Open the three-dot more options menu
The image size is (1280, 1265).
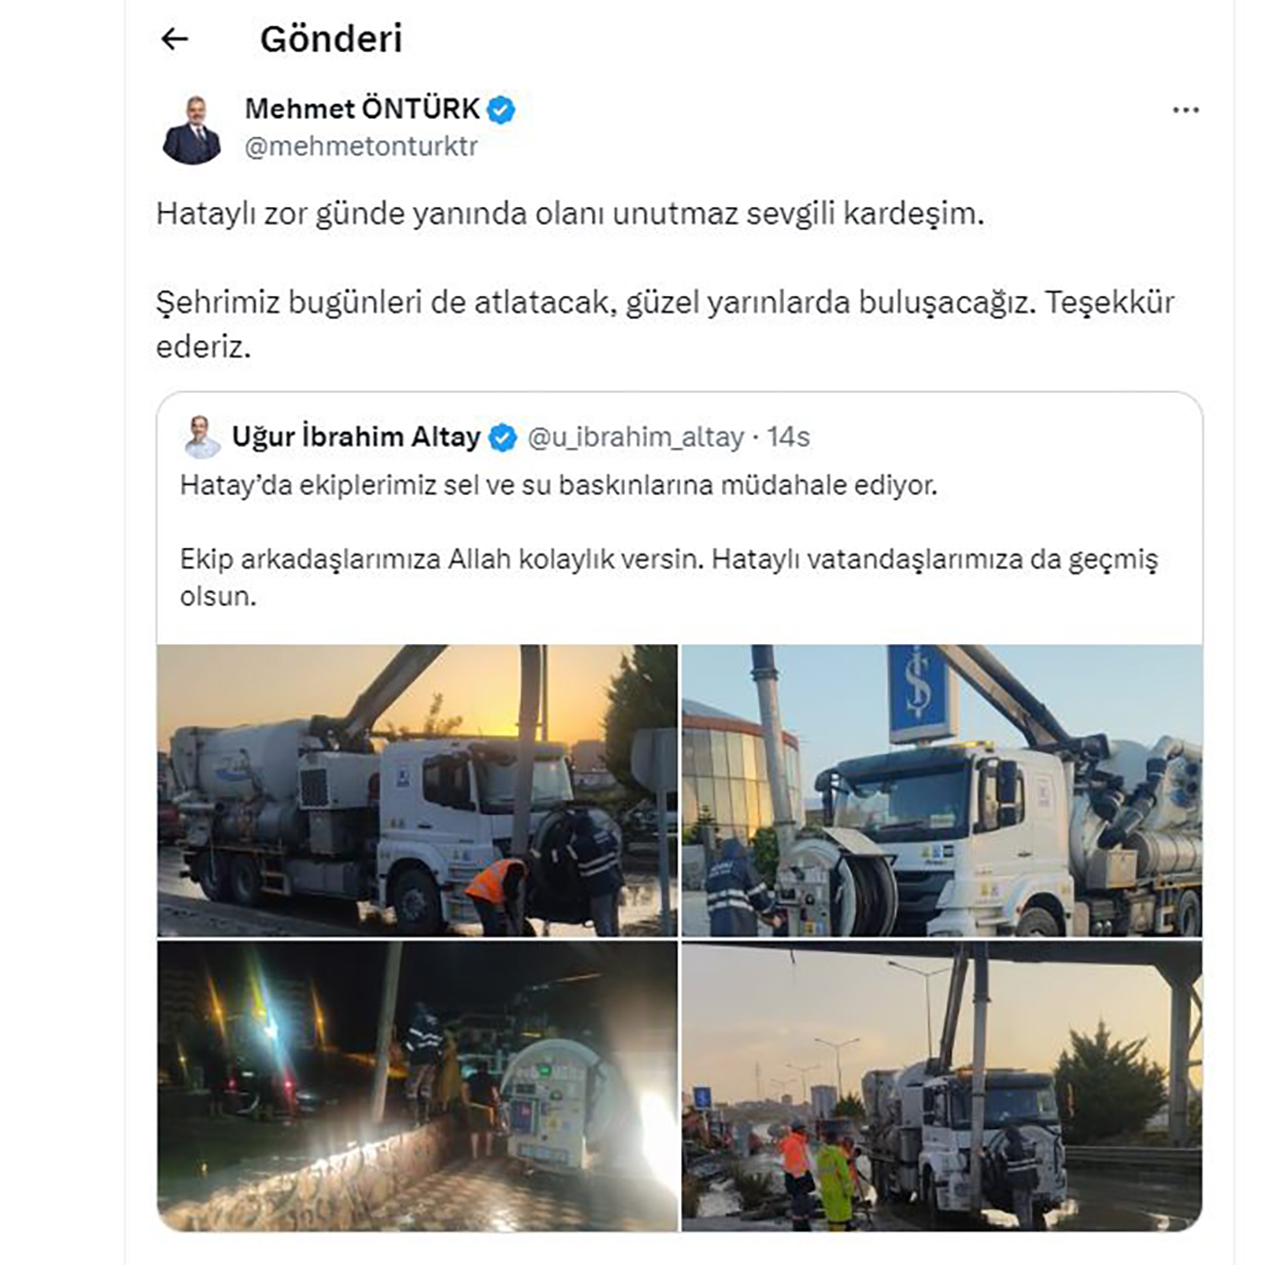point(1185,110)
